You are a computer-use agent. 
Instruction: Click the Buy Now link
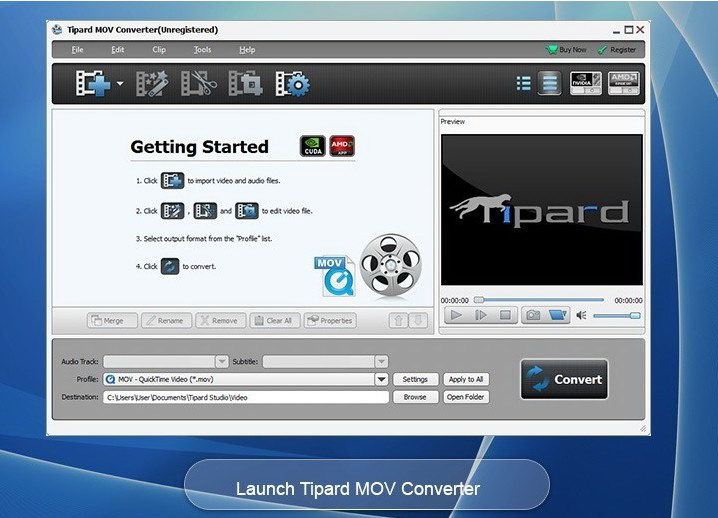coord(566,49)
